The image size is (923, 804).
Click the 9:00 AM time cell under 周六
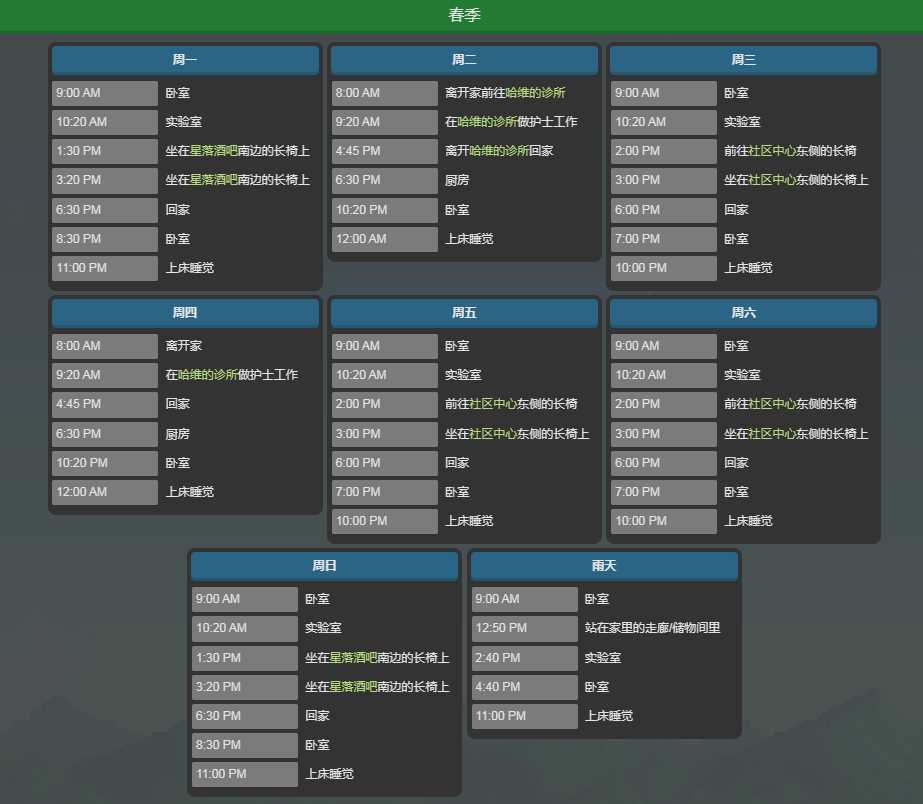coord(663,346)
